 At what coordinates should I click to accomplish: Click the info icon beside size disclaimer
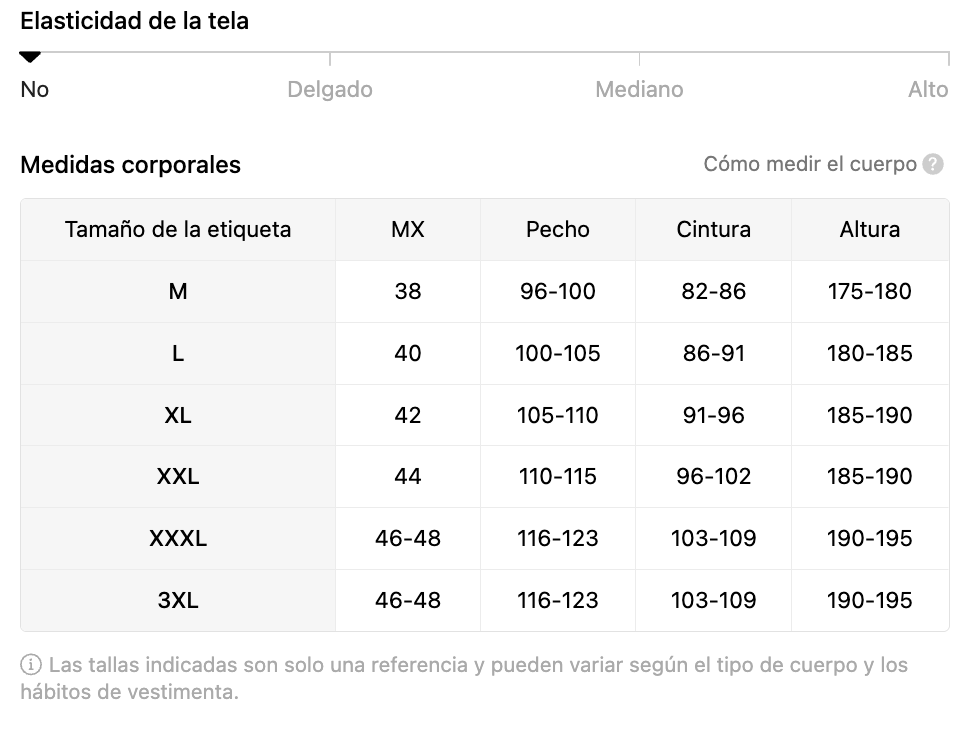pos(31,665)
